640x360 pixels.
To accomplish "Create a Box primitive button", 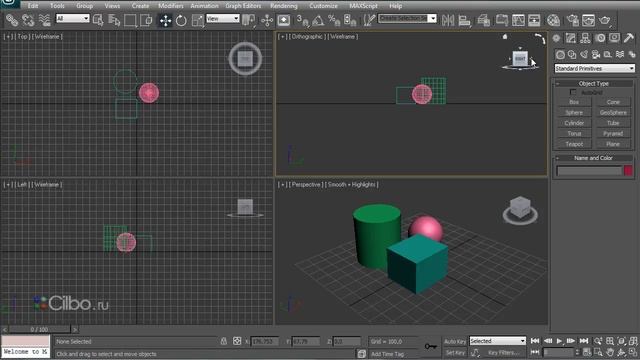I will (574, 102).
